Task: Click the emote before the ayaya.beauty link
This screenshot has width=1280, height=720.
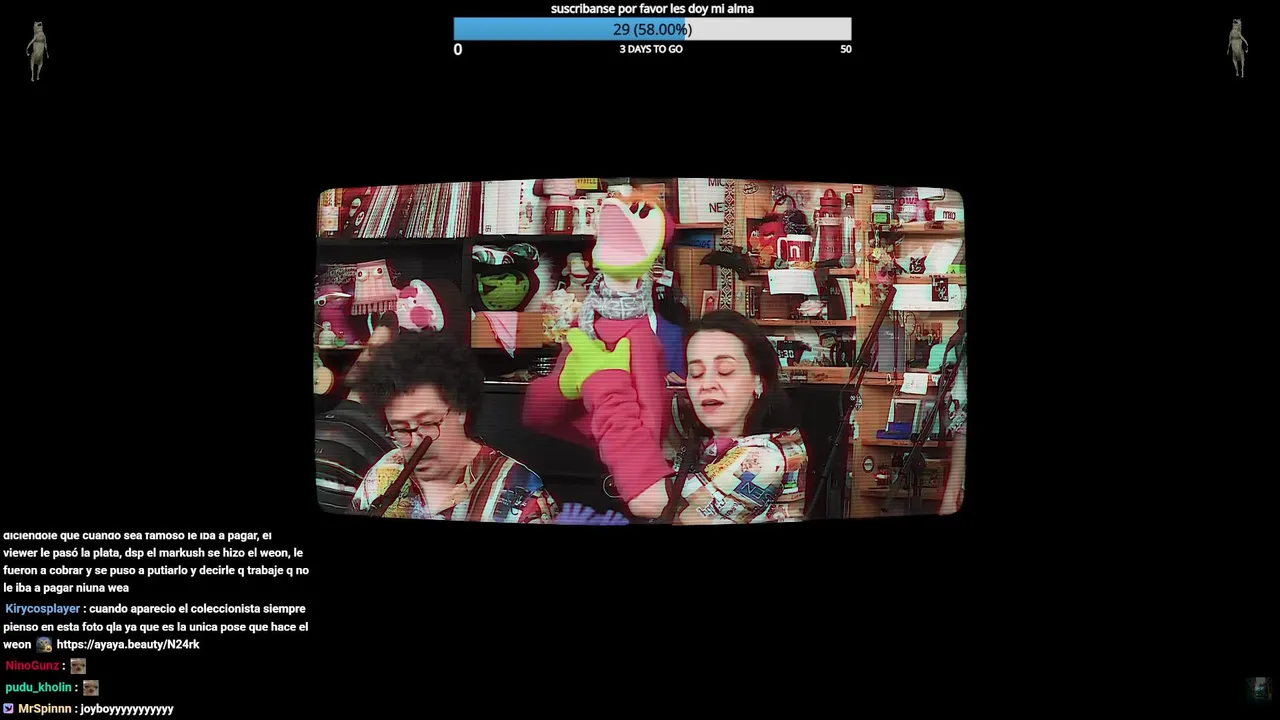Action: pyautogui.click(x=44, y=645)
